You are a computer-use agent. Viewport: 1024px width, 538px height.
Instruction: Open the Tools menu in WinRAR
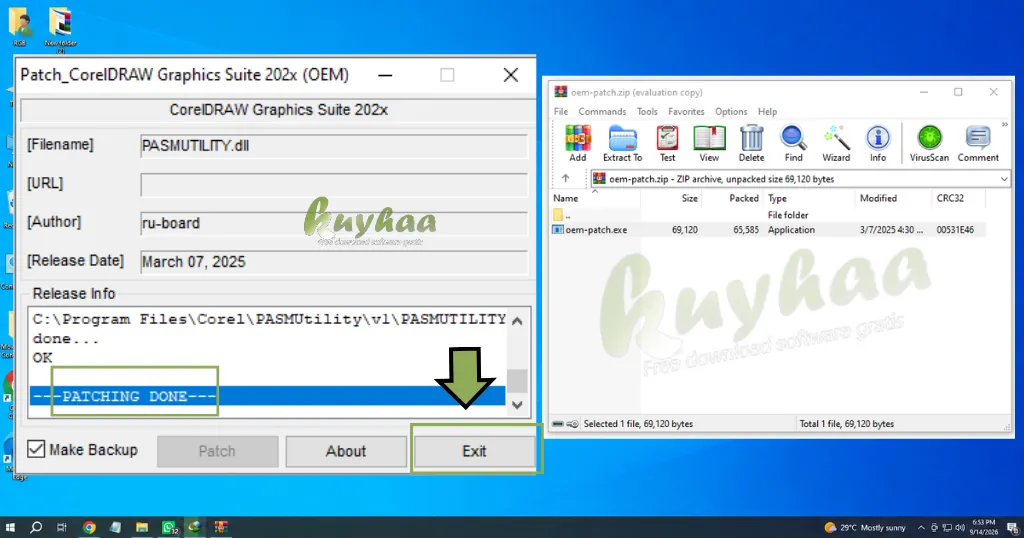click(x=647, y=112)
